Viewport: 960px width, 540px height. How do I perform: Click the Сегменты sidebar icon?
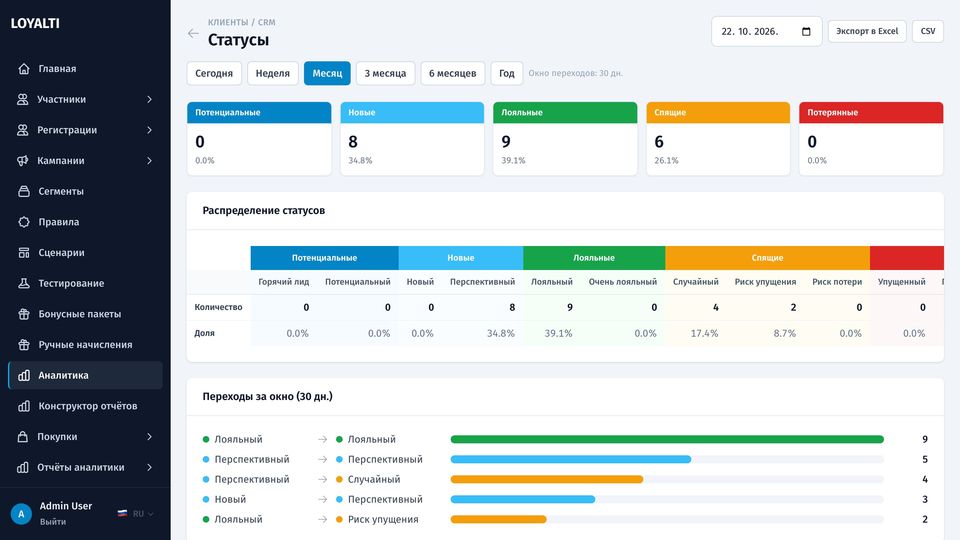23,191
